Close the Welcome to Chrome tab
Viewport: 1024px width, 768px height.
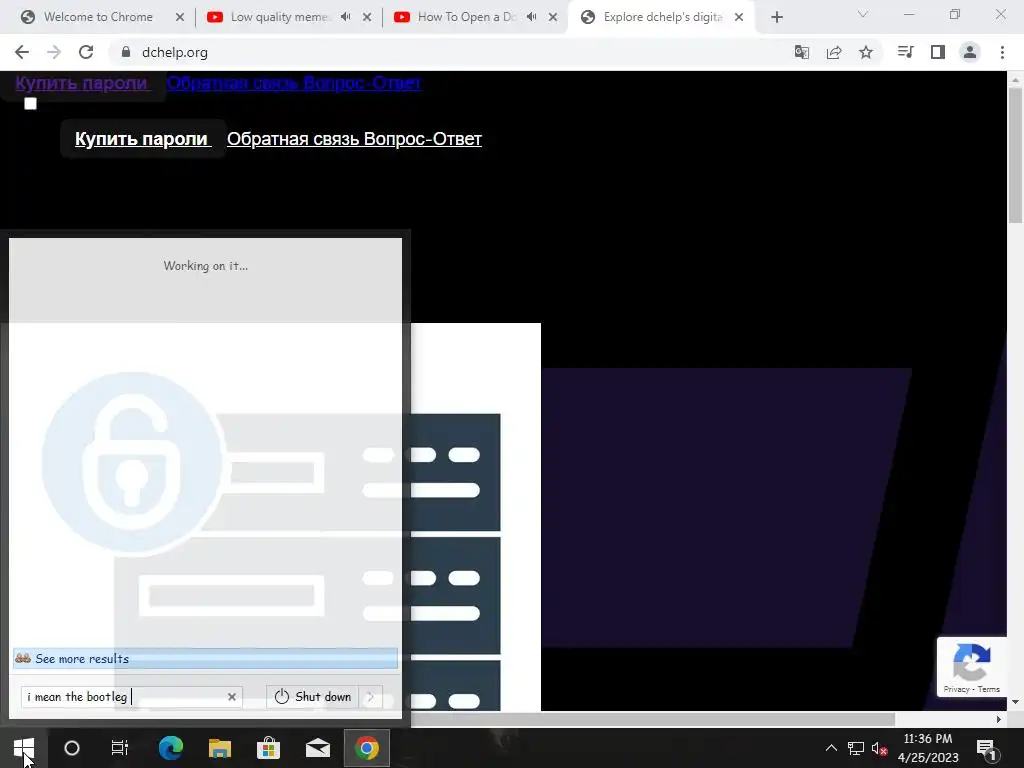(180, 17)
